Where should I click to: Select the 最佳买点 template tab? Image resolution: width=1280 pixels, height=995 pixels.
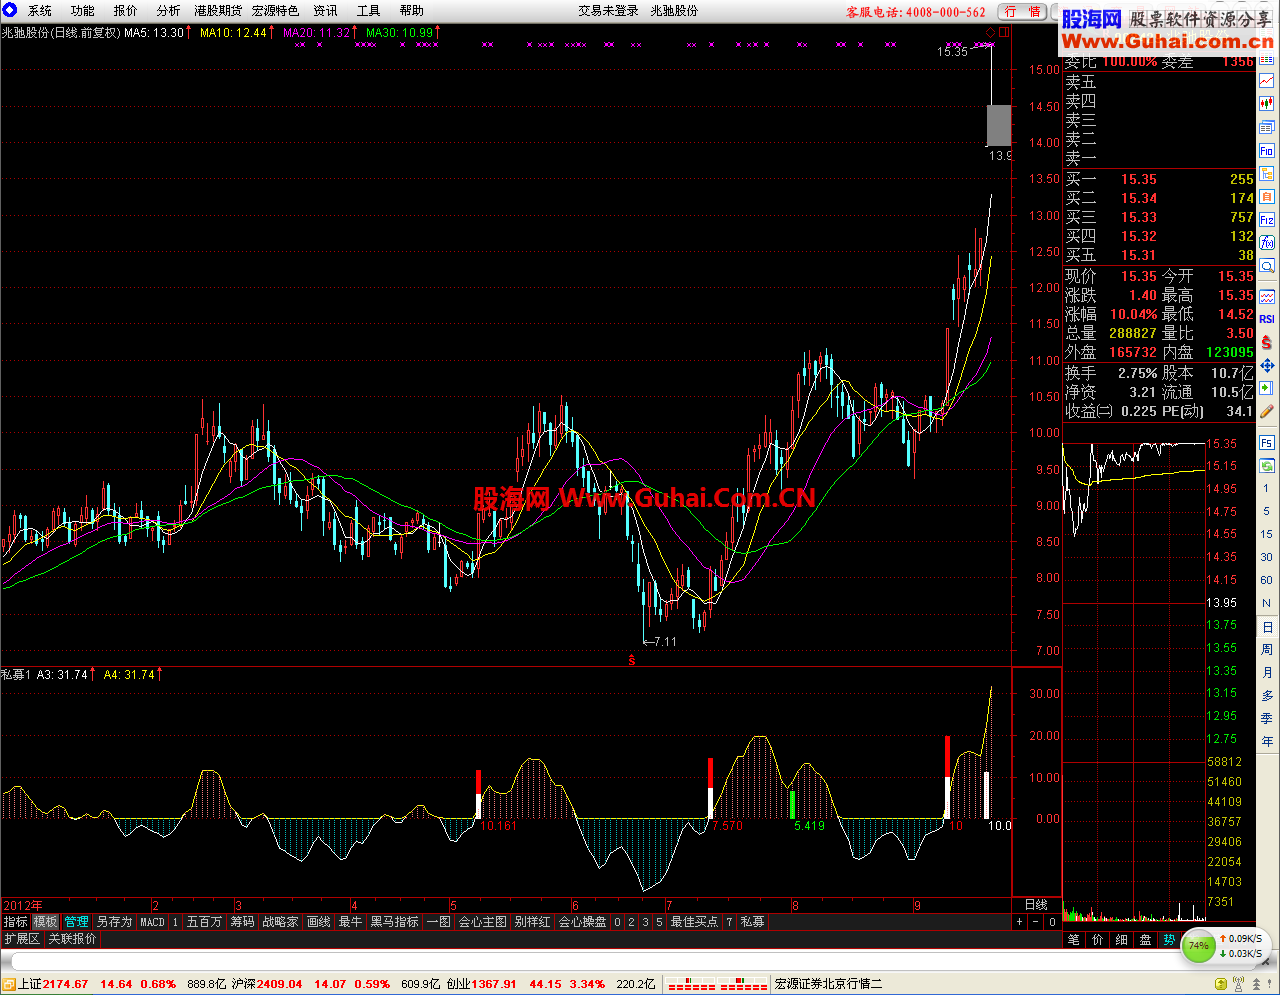[x=694, y=922]
